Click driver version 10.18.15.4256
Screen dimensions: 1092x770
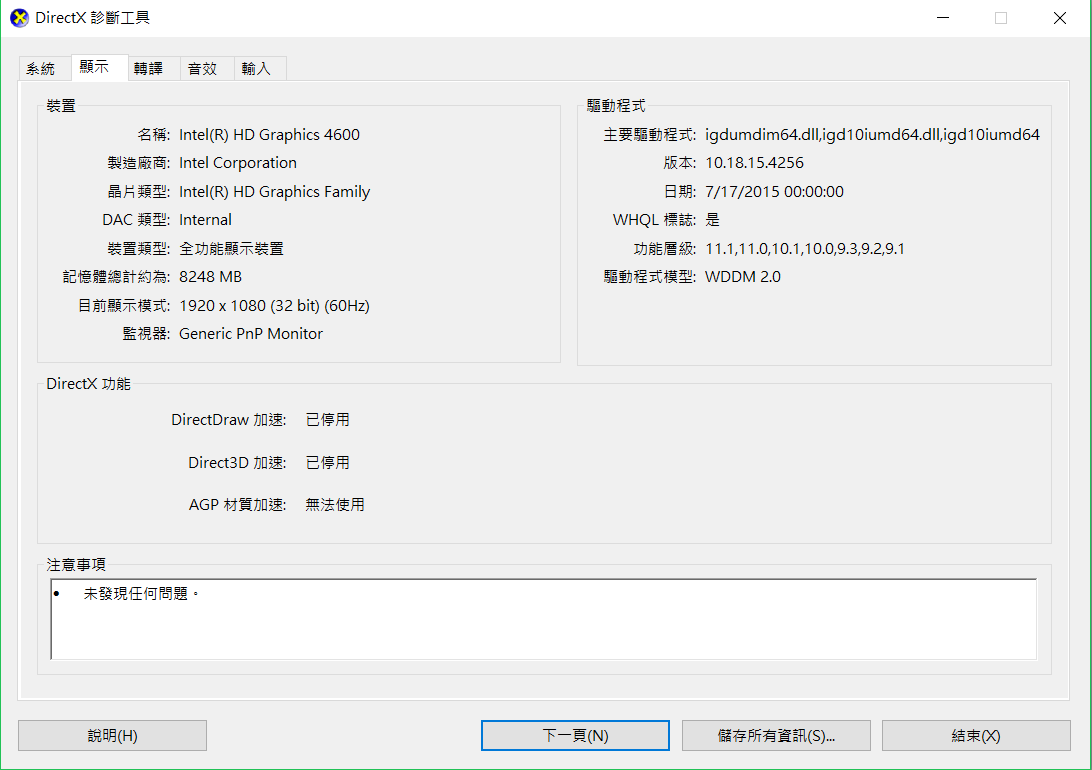754,162
